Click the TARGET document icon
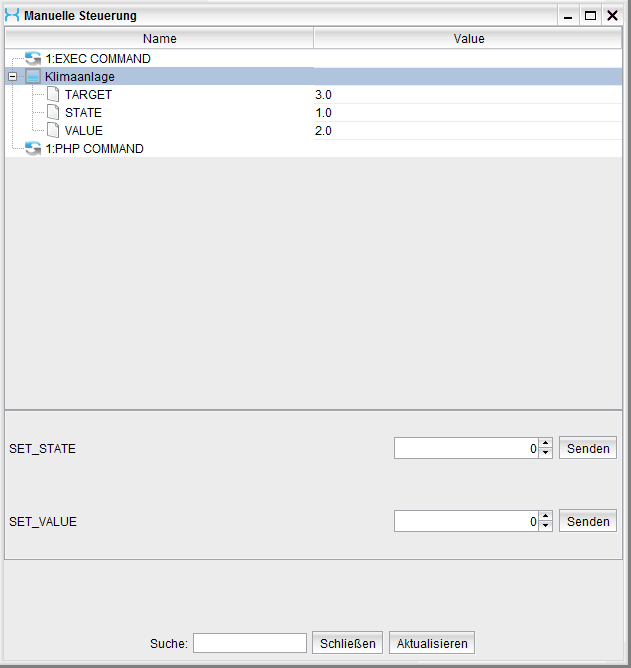 tap(53, 95)
